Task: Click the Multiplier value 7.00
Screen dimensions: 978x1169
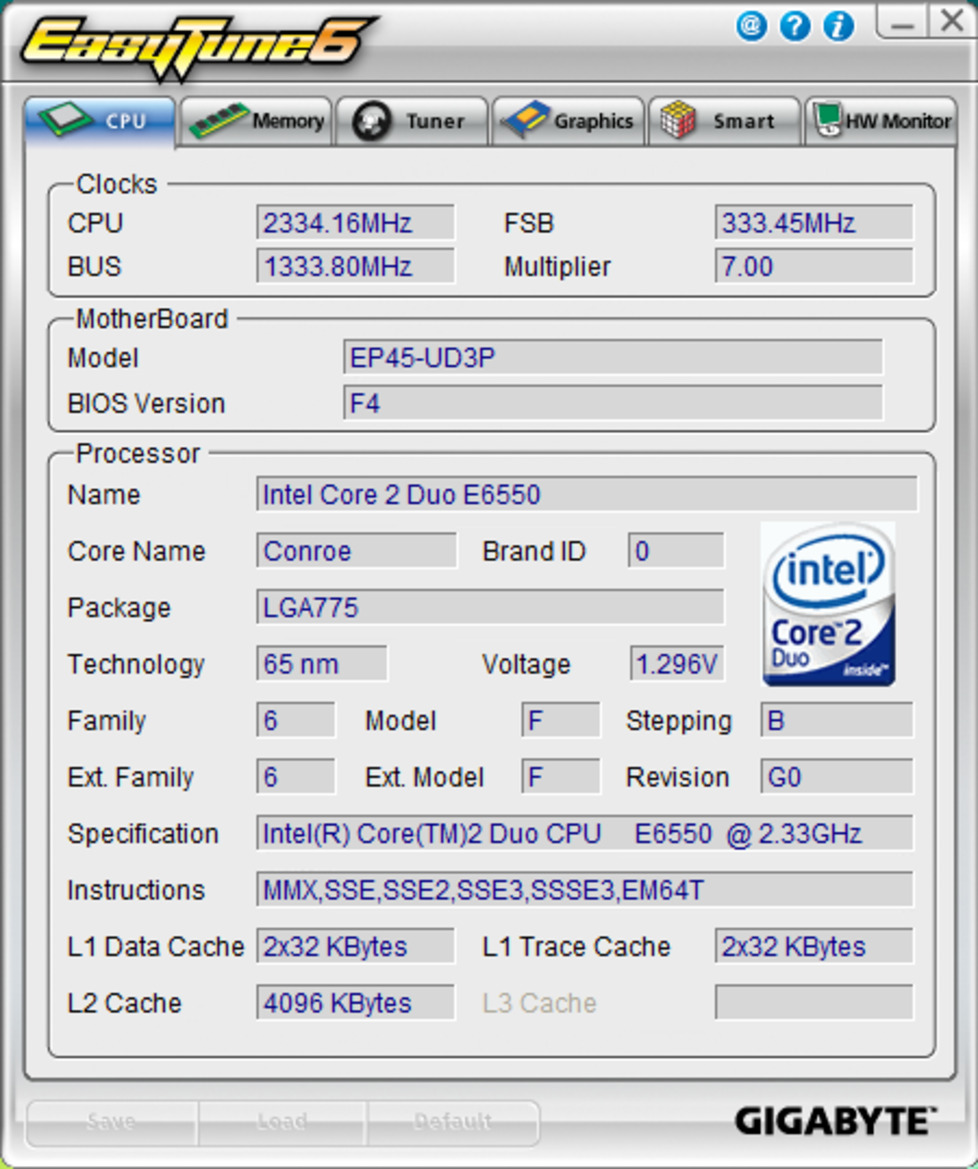Action: point(814,266)
